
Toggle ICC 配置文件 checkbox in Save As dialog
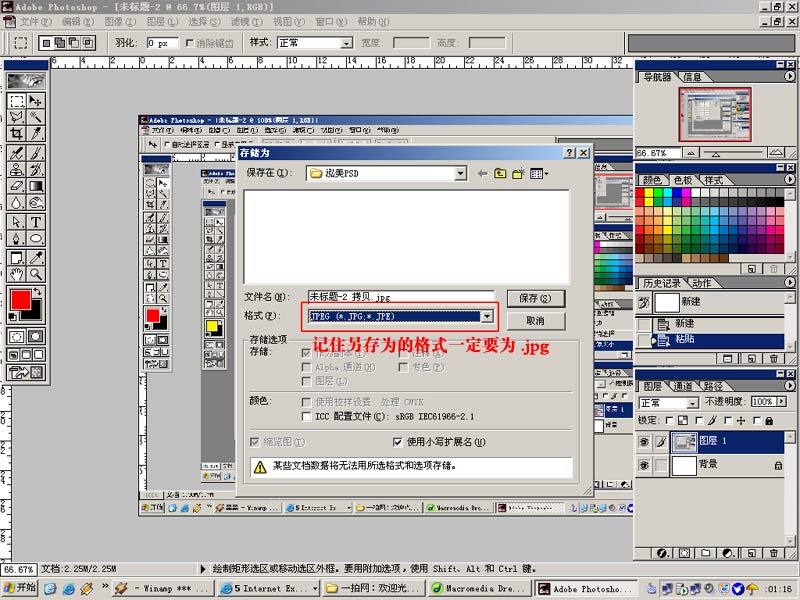(x=306, y=416)
